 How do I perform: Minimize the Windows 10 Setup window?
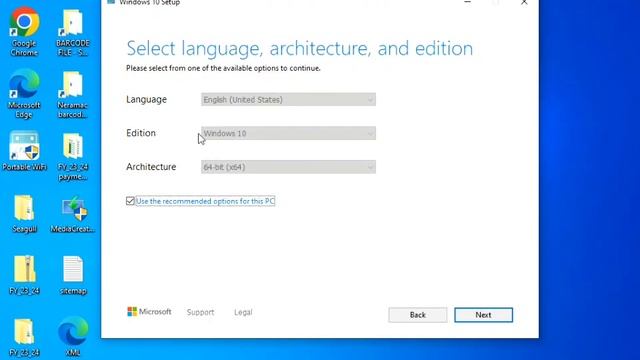(468, 2)
